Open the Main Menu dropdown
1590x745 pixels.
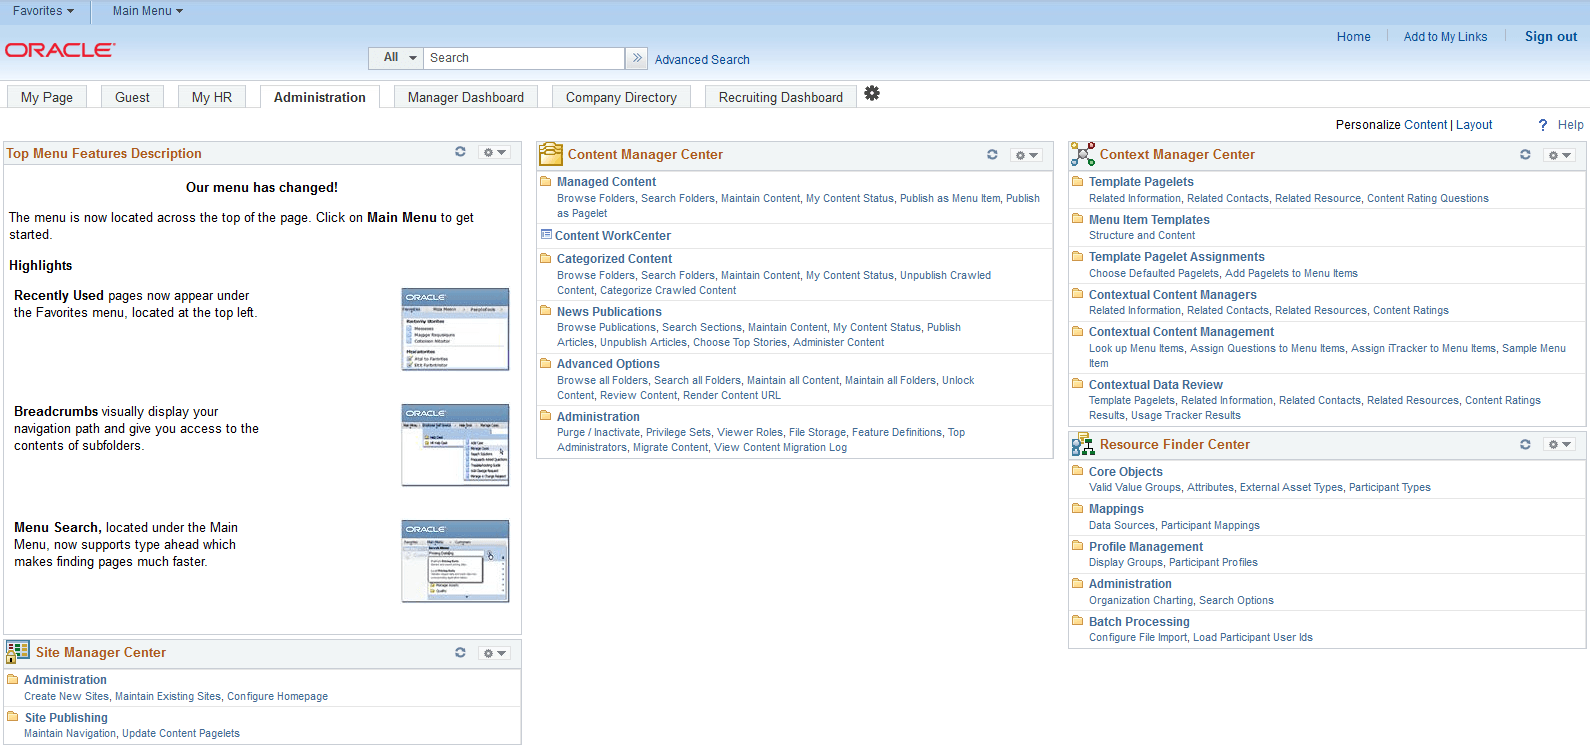coord(148,11)
